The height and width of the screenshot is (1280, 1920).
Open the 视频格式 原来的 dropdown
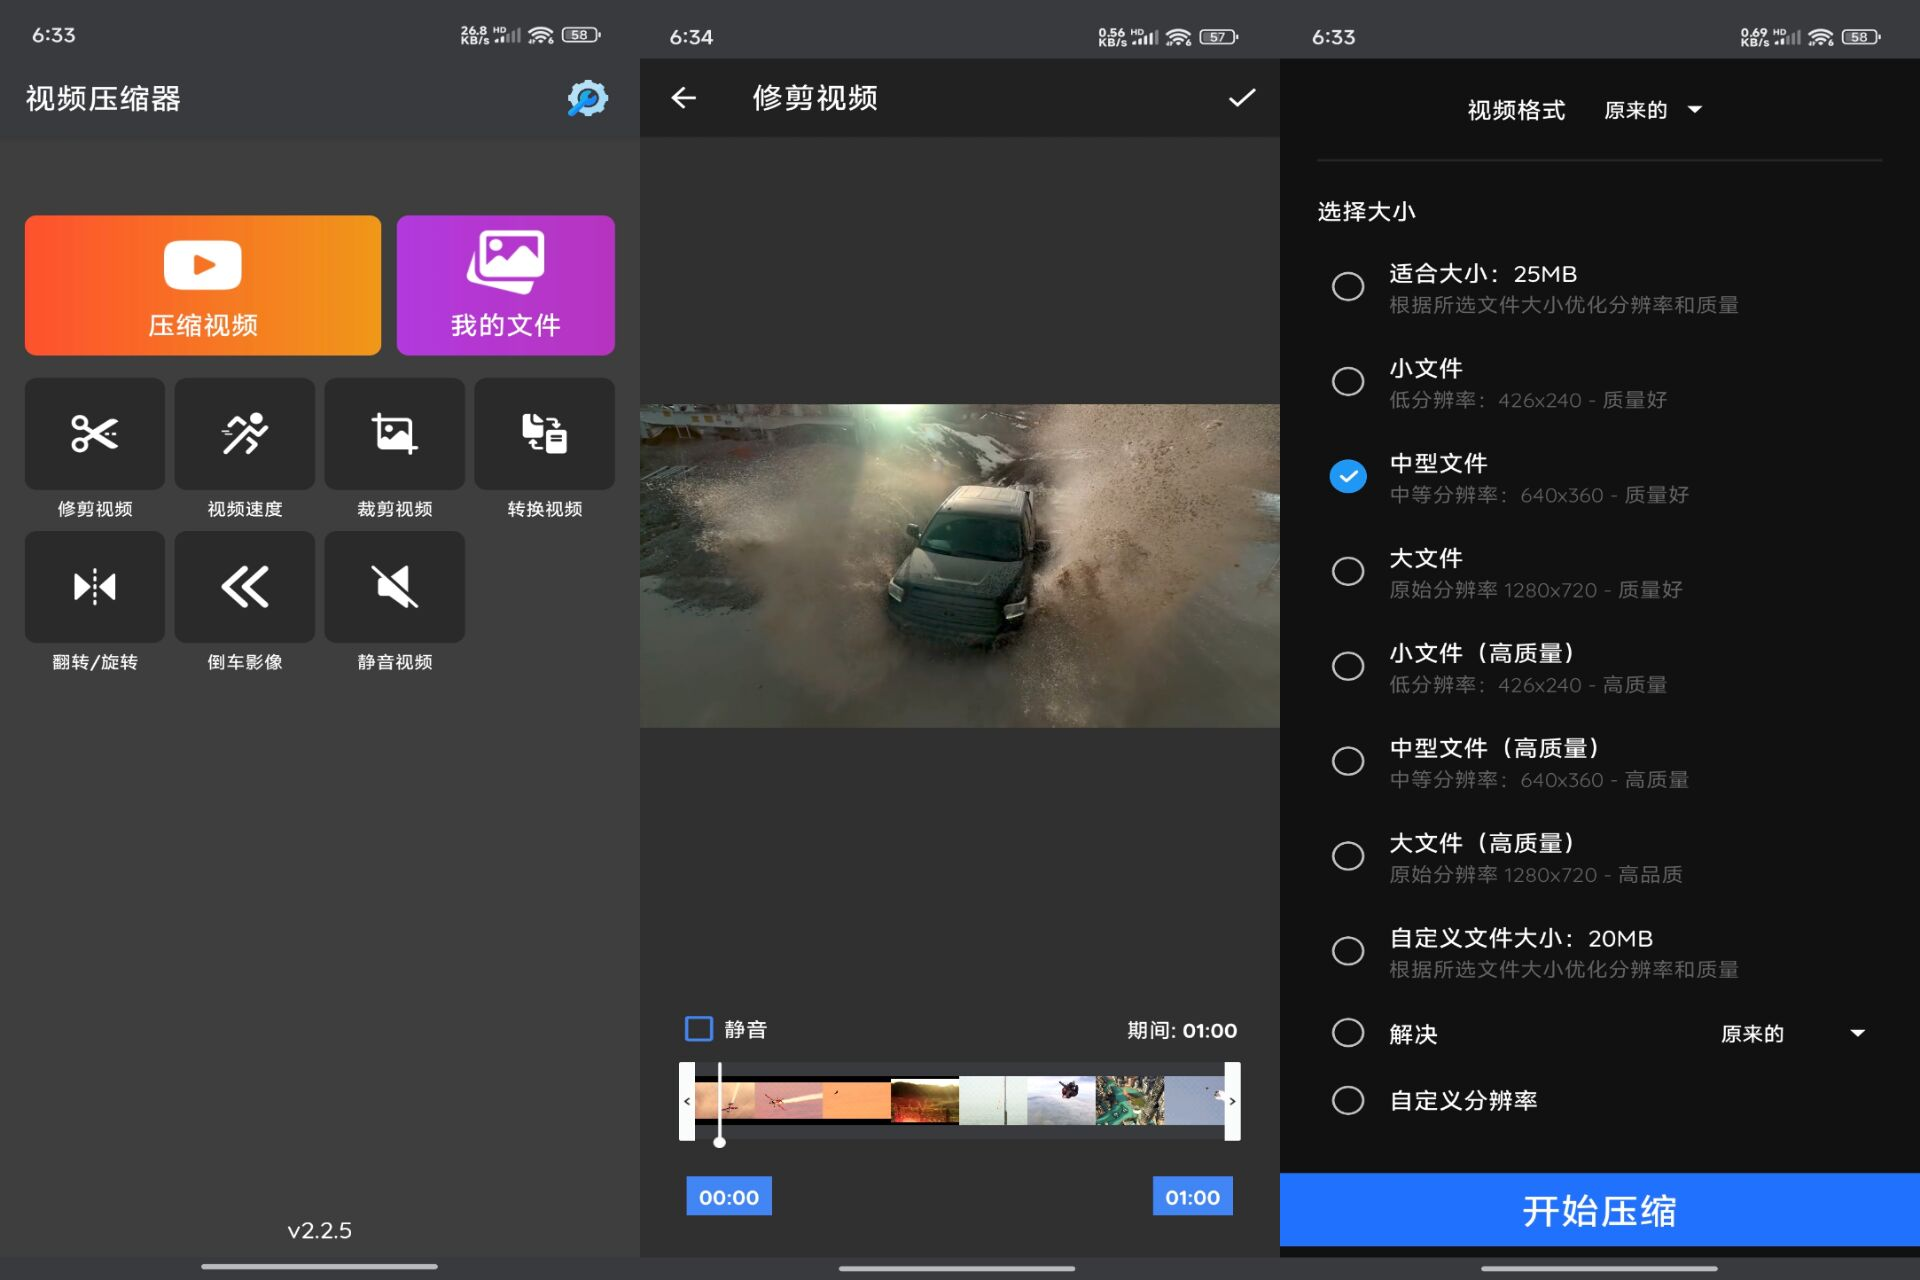[1652, 110]
